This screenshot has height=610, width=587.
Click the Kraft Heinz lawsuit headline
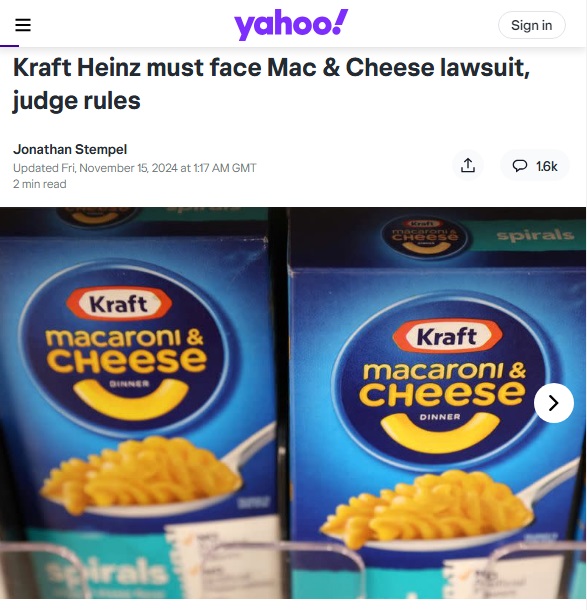point(271,84)
